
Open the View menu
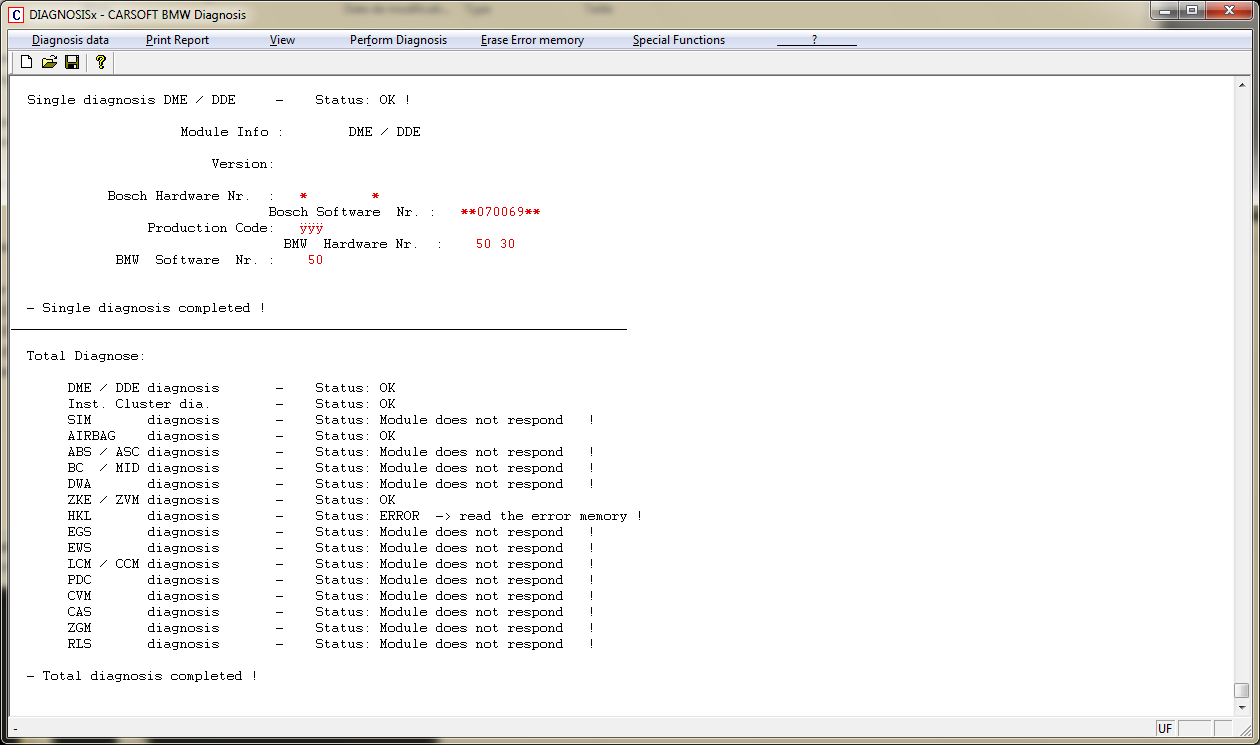tap(282, 40)
